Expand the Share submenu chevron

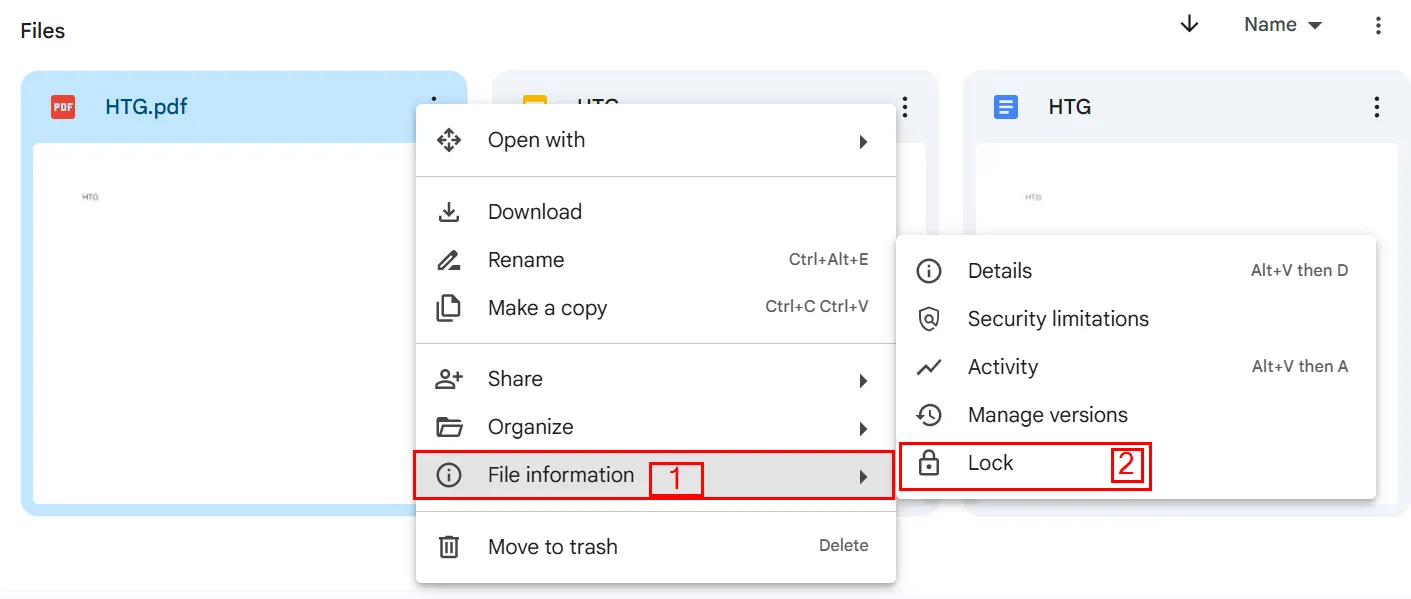[x=863, y=379]
